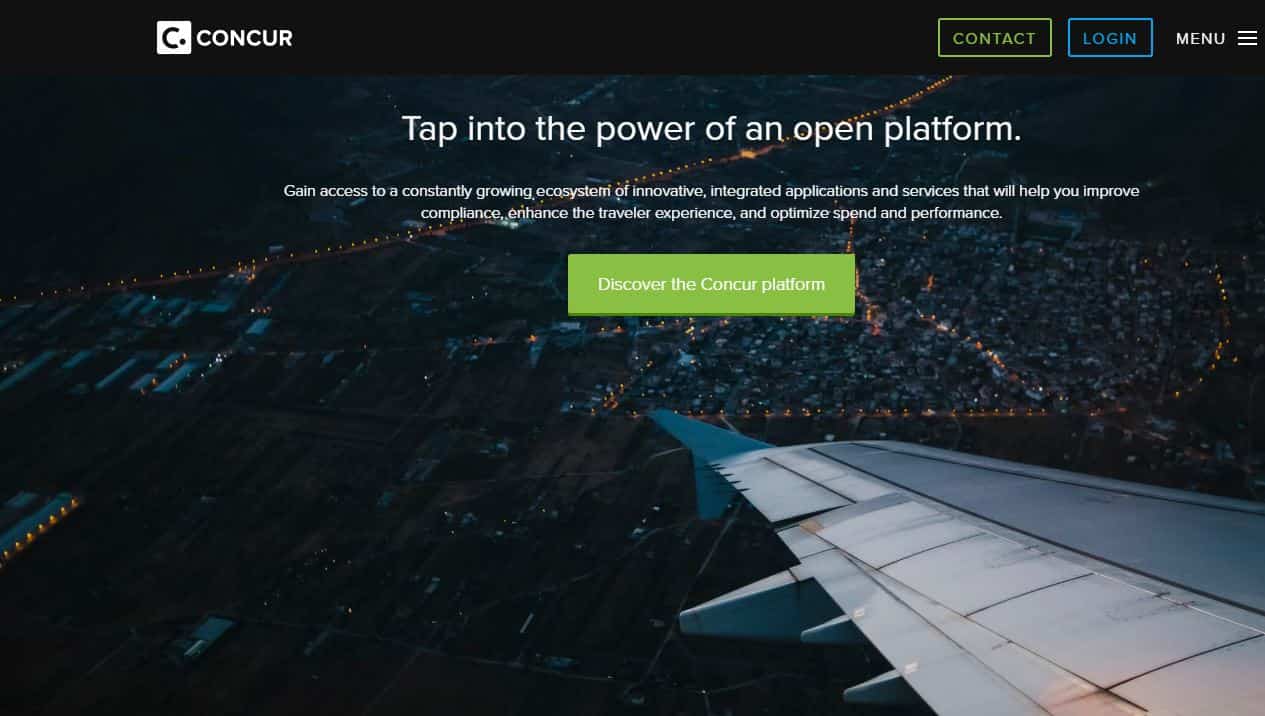Image resolution: width=1265 pixels, height=716 pixels.
Task: Click the CONCUR wordmark text
Action: tap(245, 39)
